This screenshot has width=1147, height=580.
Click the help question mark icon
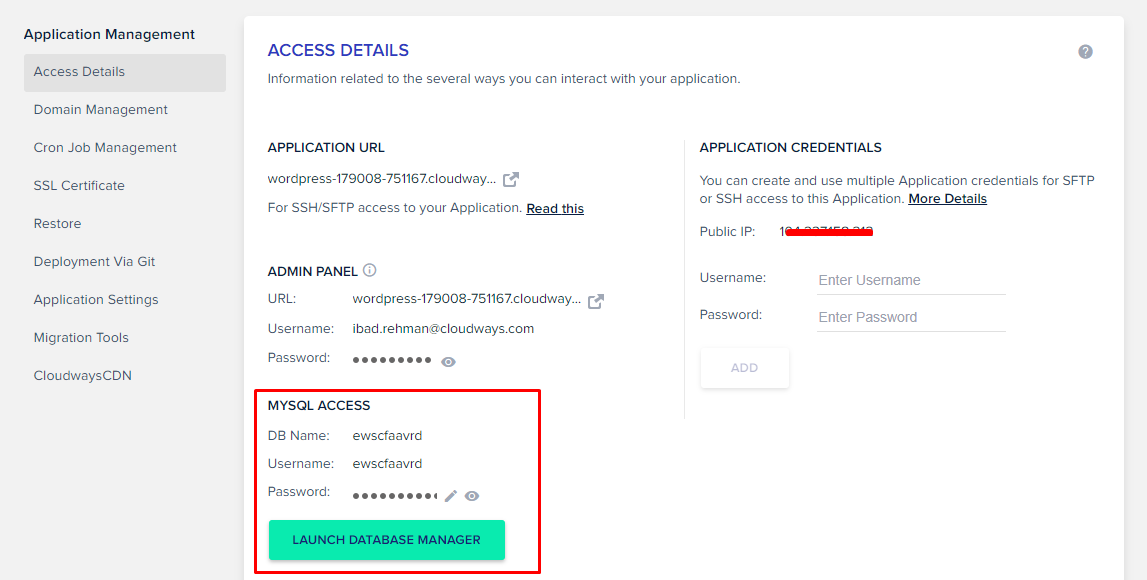(x=1085, y=51)
